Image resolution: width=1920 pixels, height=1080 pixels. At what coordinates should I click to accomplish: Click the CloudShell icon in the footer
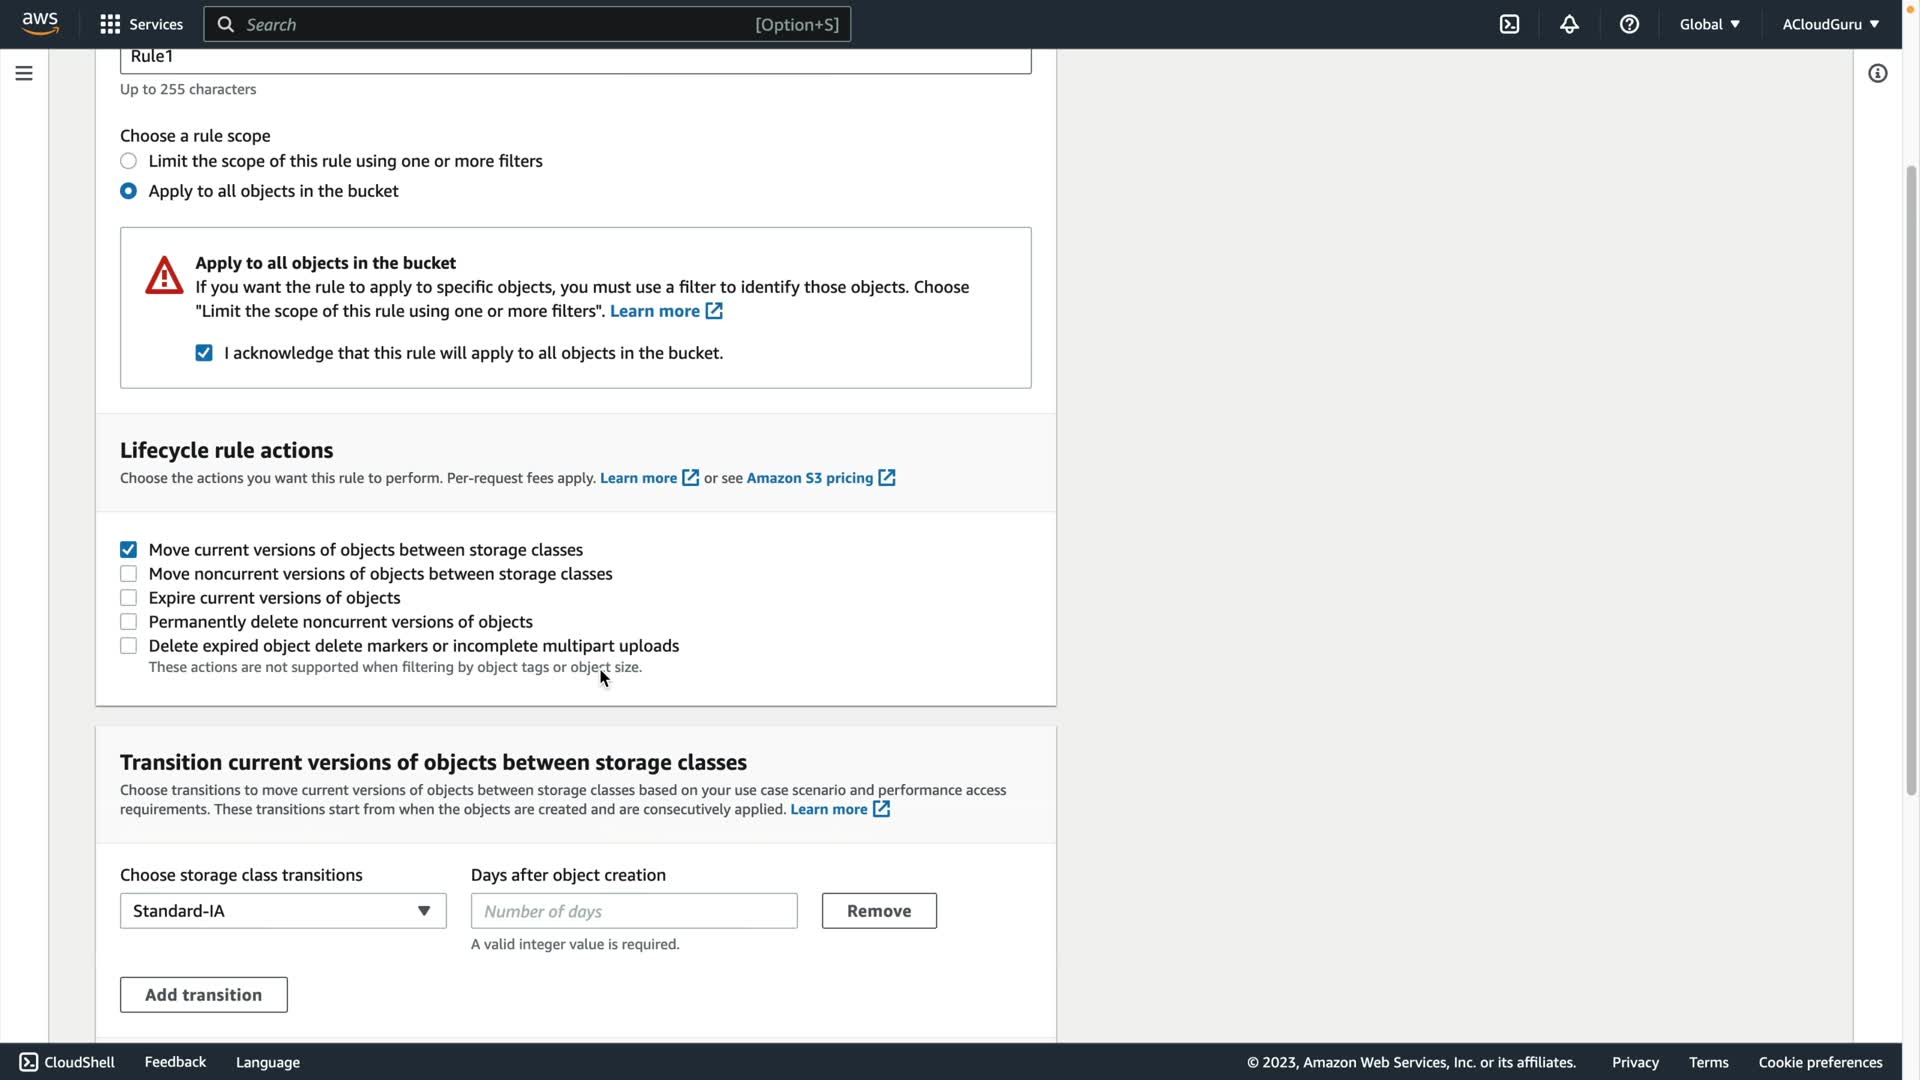(29, 1062)
